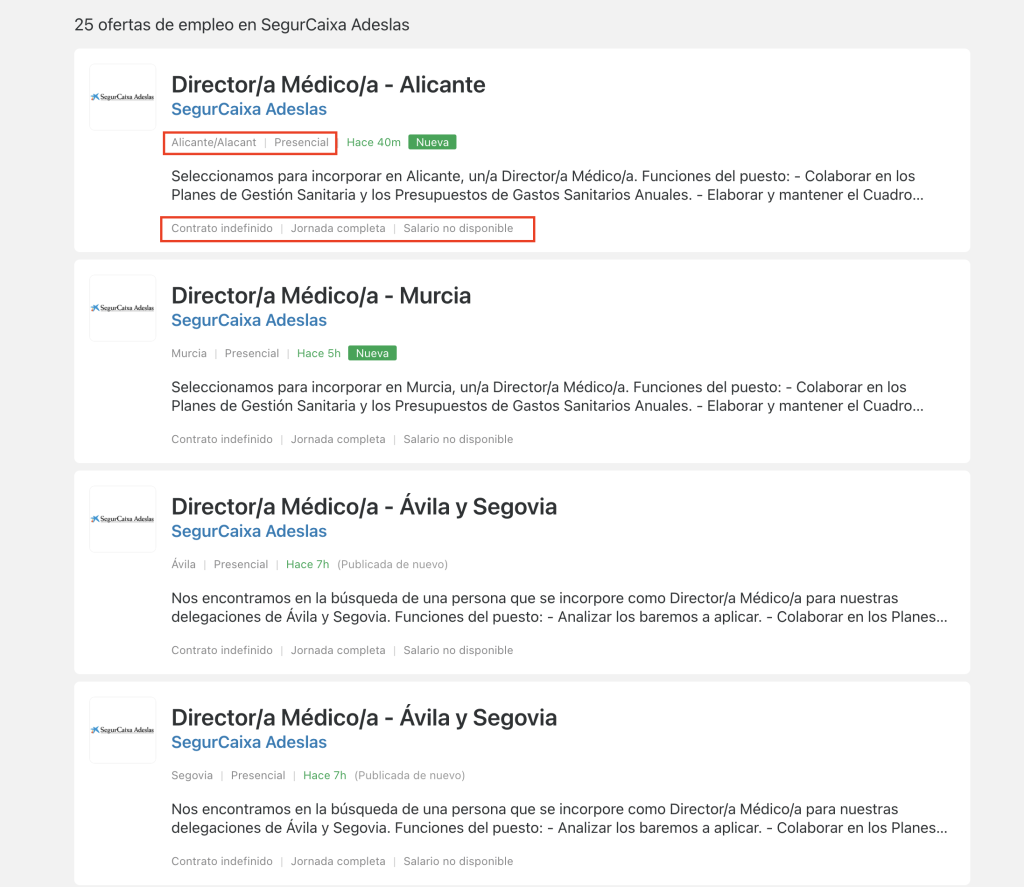Image resolution: width=1024 pixels, height=887 pixels.
Task: Click 'Presencial' in the Murcia card
Action: (252, 353)
